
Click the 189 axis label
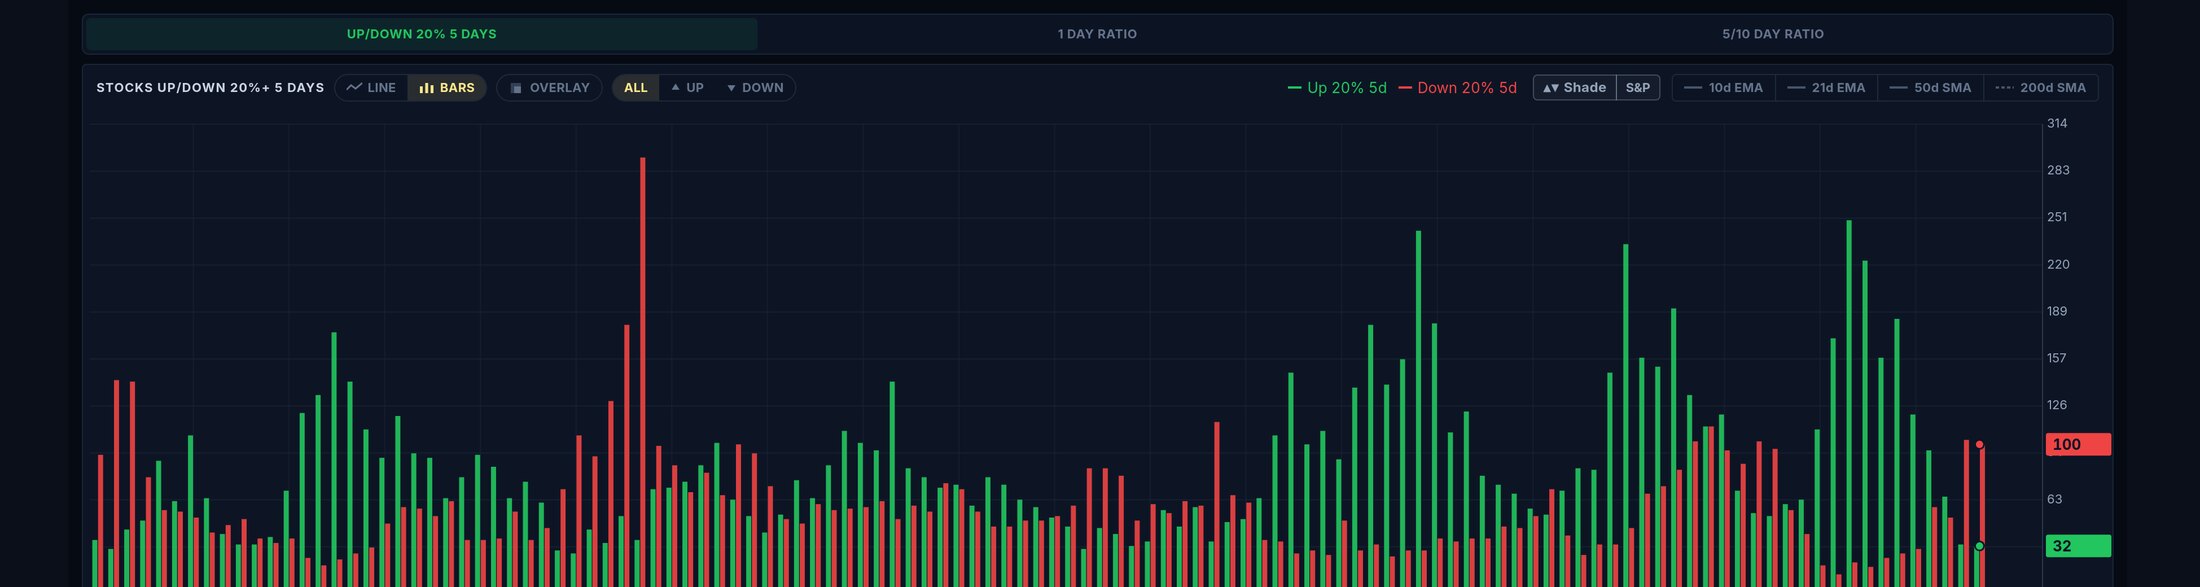2057,311
